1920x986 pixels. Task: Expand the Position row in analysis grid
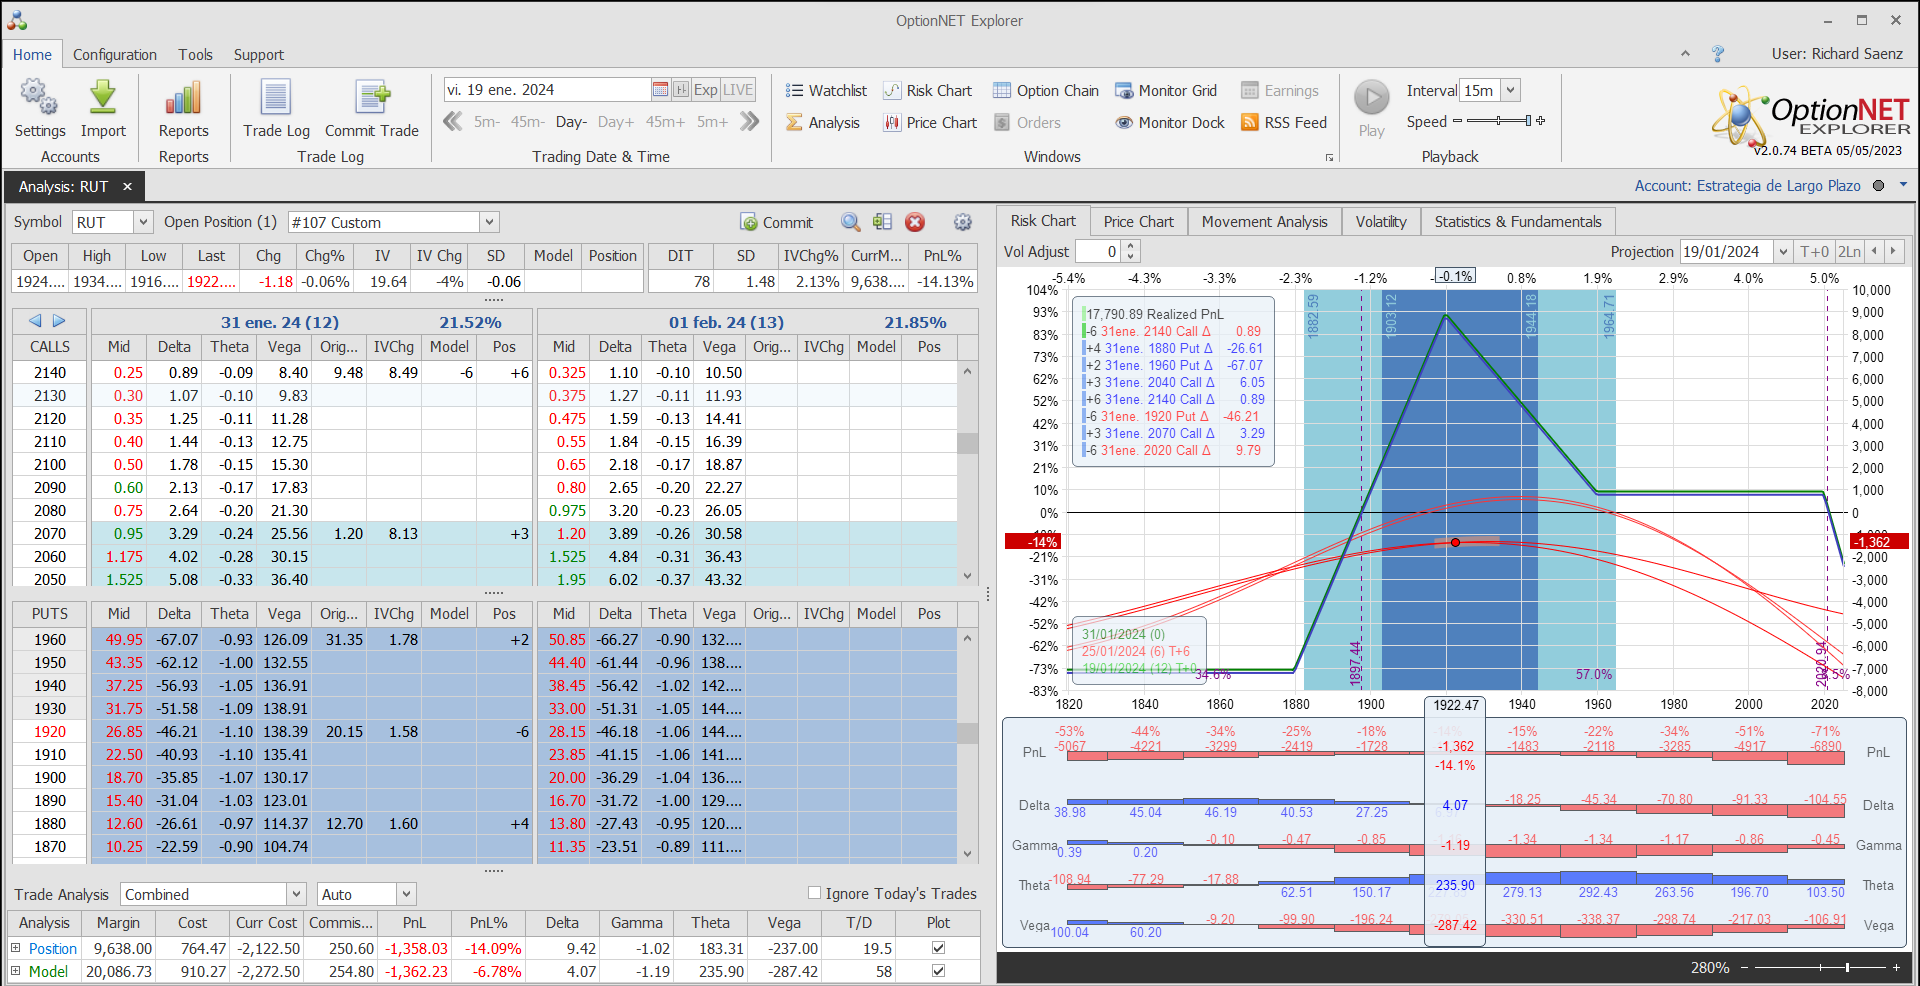pyautogui.click(x=15, y=947)
